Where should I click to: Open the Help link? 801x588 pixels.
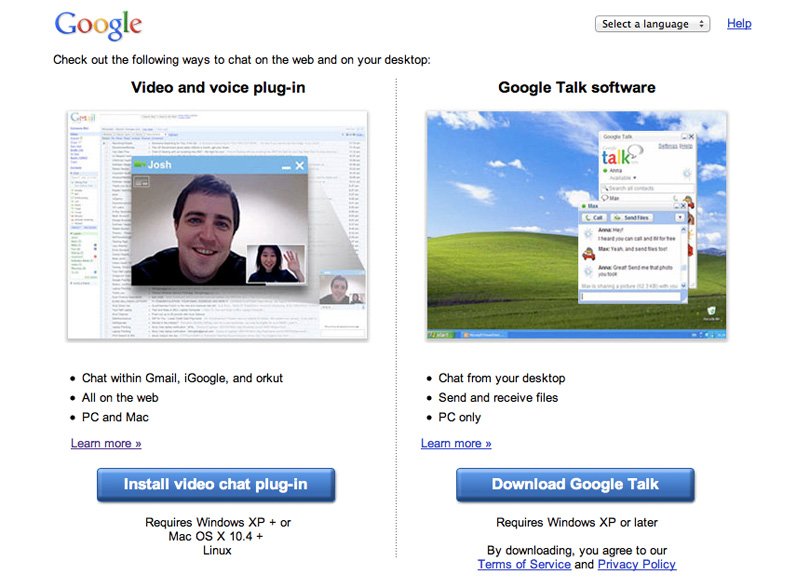click(739, 24)
